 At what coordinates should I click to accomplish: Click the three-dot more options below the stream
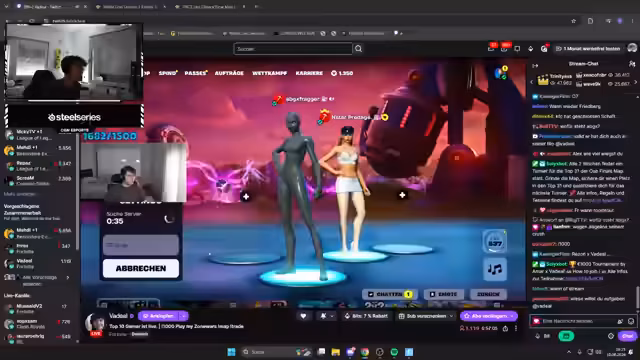tap(516, 328)
